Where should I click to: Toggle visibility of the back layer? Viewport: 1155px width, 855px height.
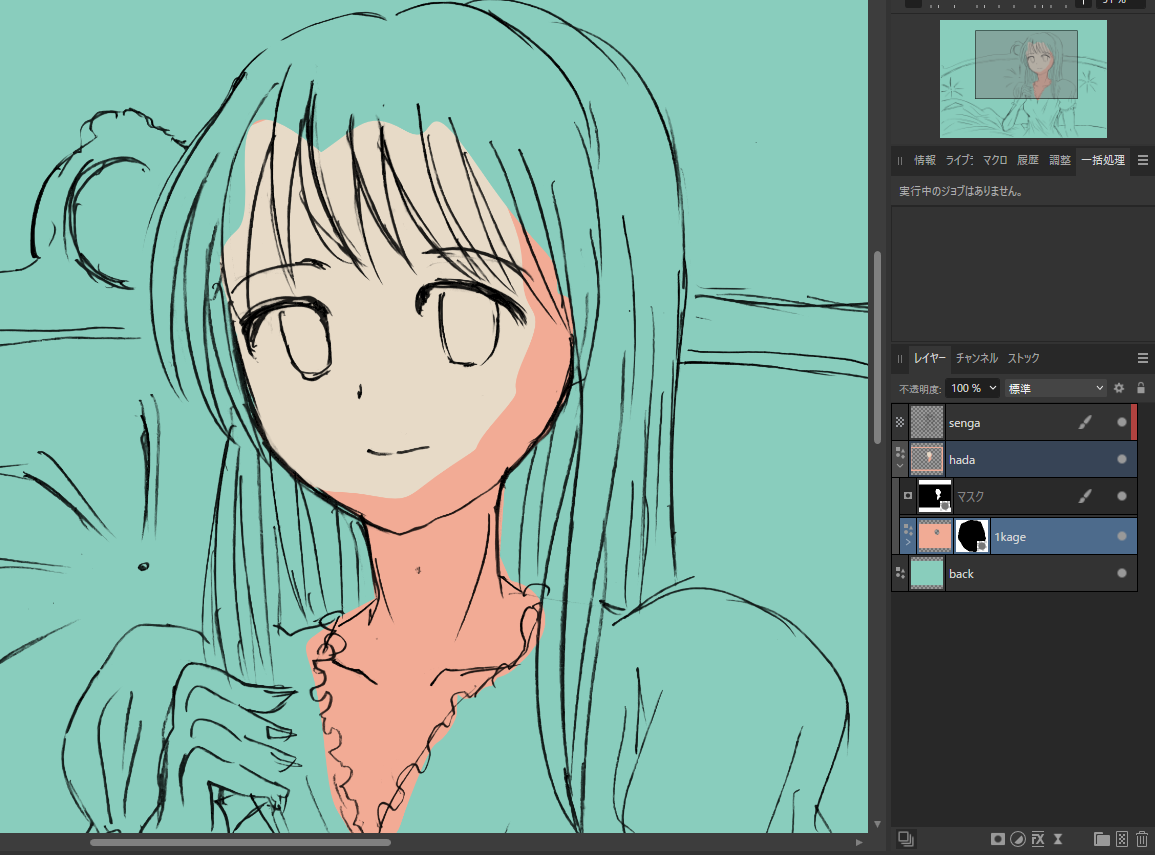click(1122, 574)
